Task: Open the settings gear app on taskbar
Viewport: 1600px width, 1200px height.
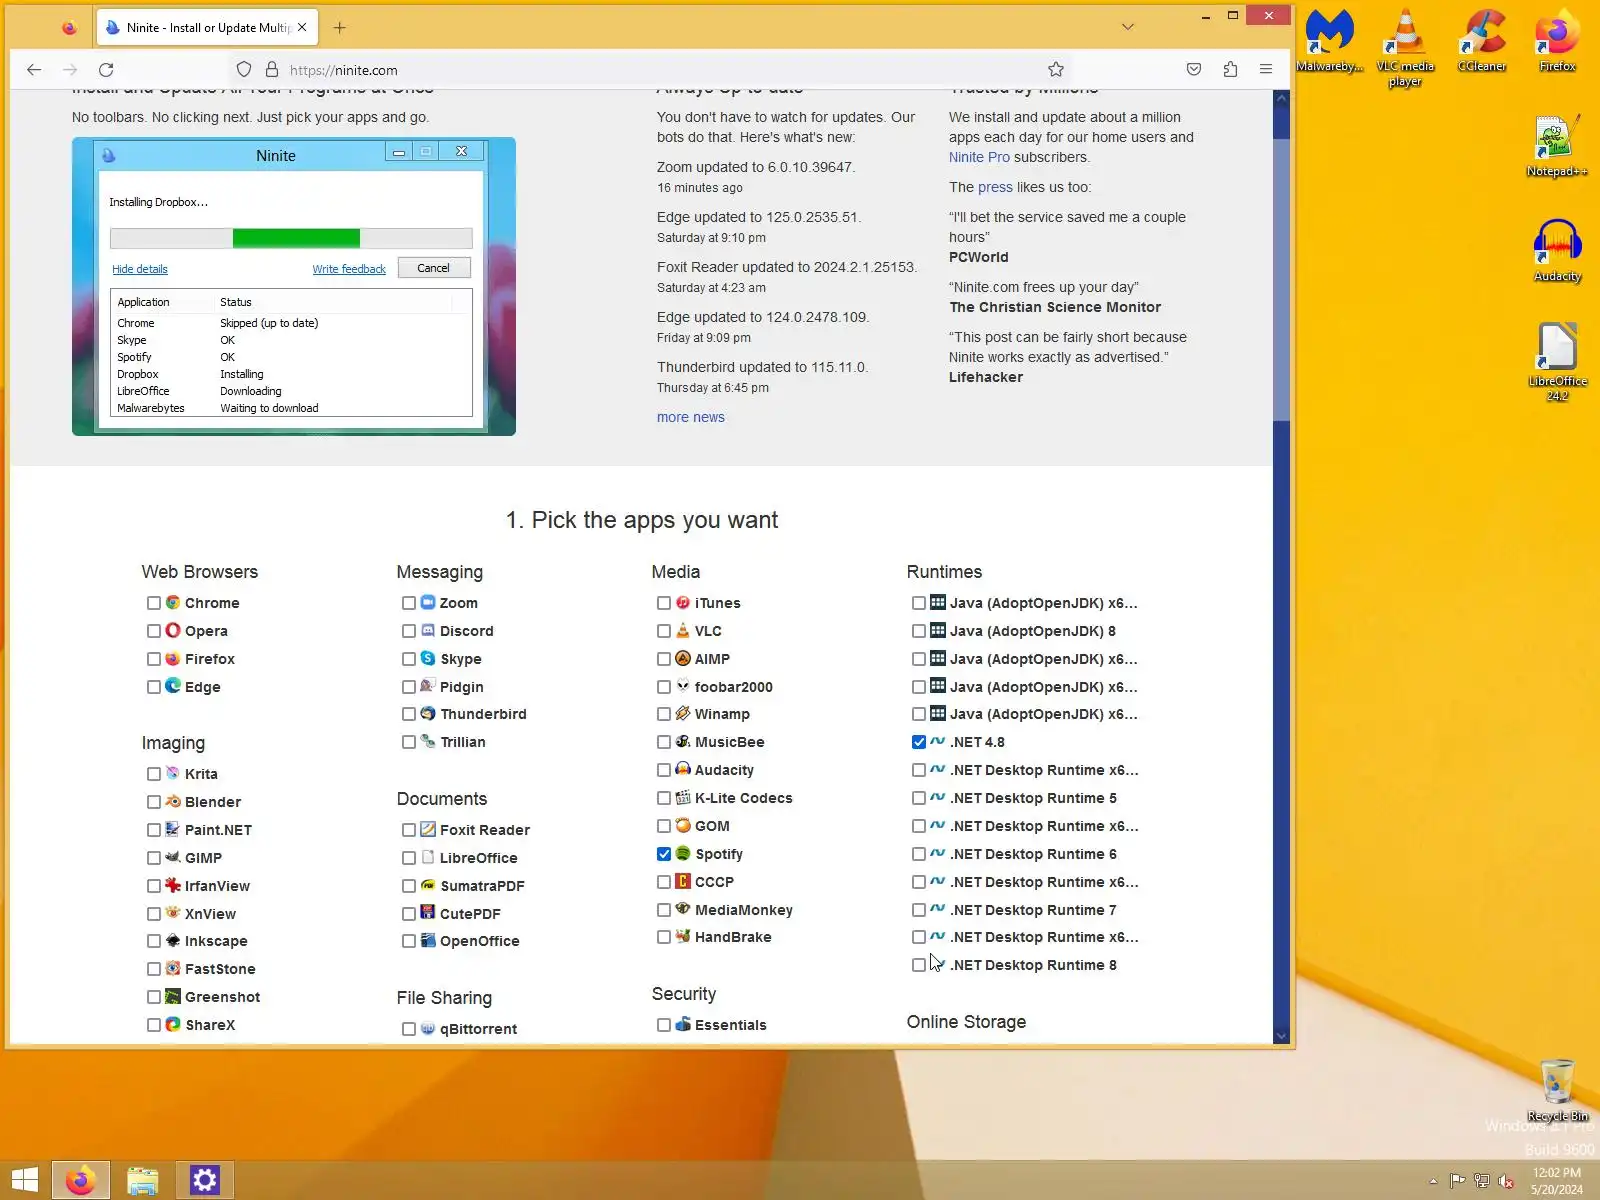Action: click(x=205, y=1181)
